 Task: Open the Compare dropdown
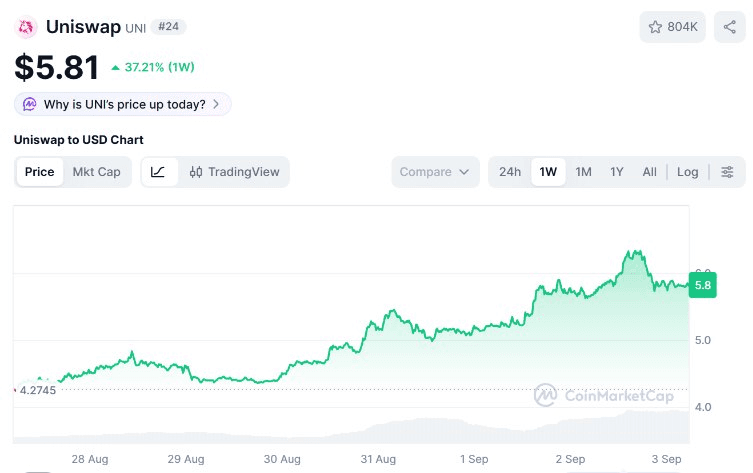tap(435, 172)
